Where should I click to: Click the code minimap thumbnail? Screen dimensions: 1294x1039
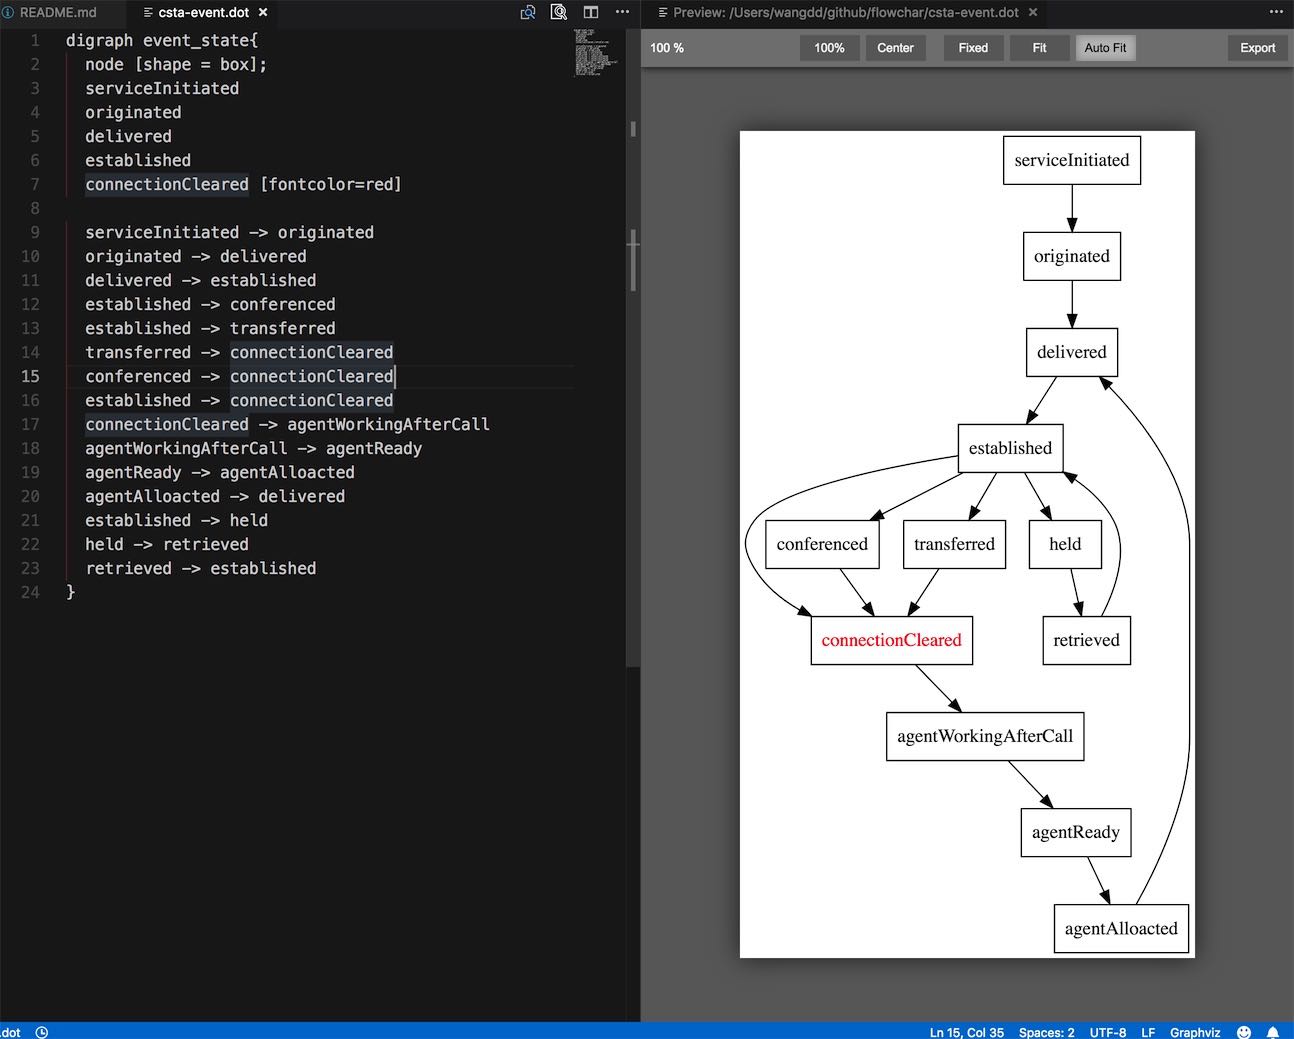tap(595, 52)
